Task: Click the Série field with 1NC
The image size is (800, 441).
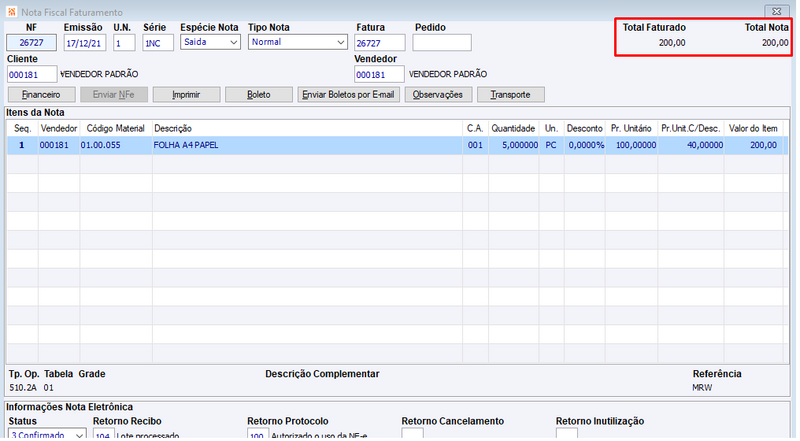Action: [x=158, y=43]
